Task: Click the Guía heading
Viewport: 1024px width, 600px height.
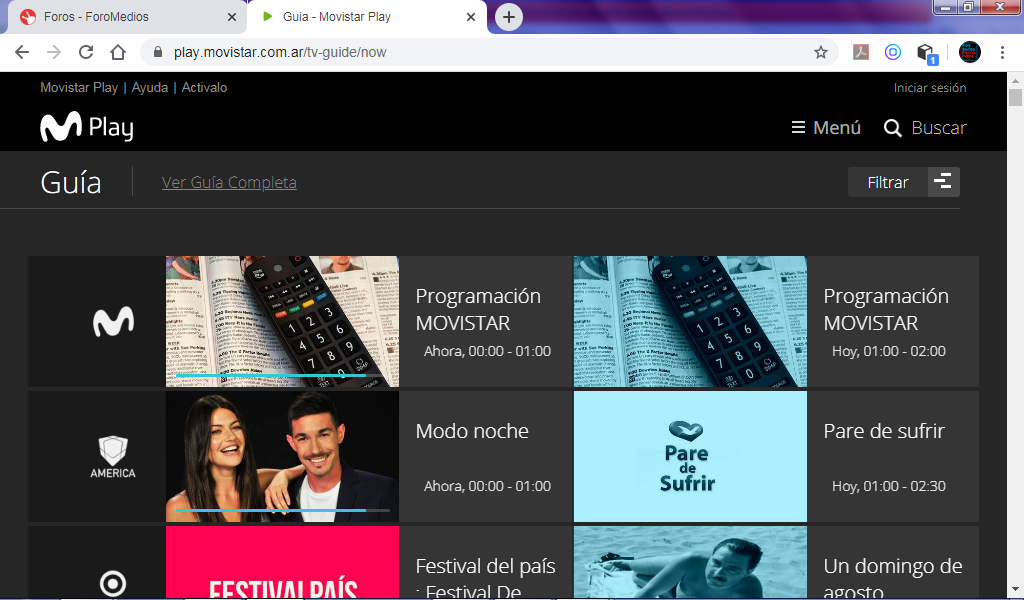Action: [71, 182]
